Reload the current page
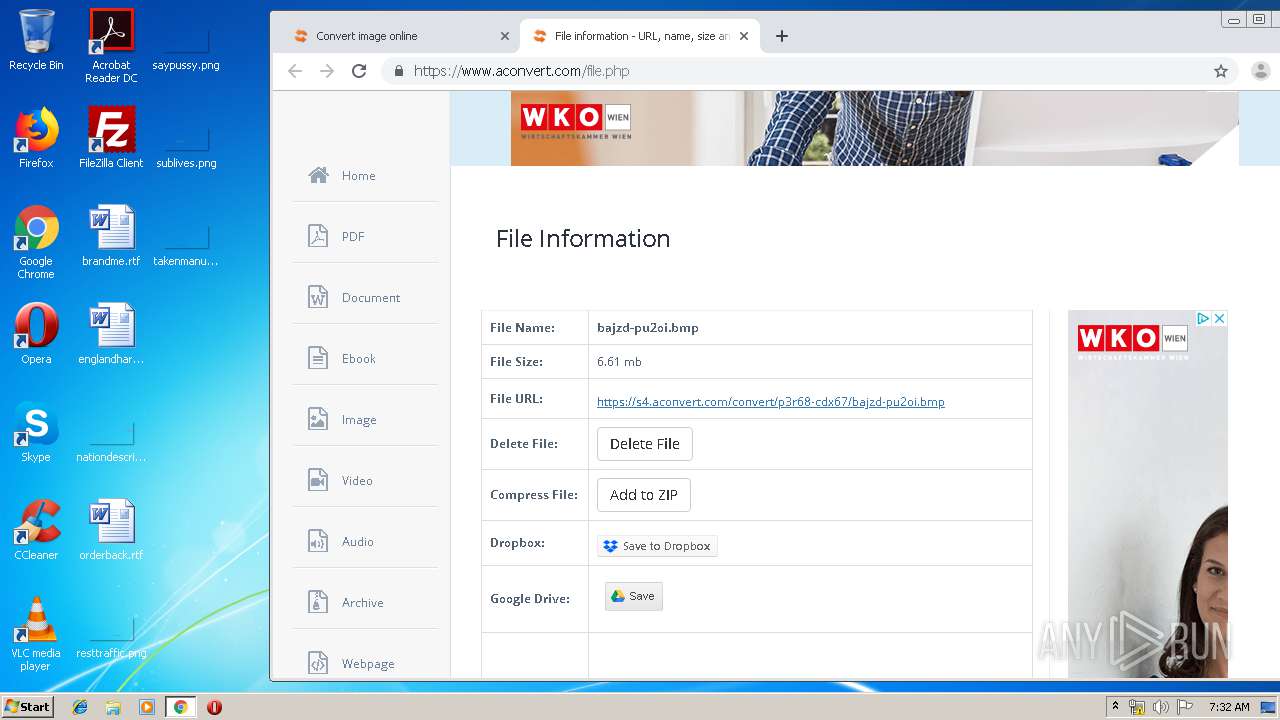 359,71
